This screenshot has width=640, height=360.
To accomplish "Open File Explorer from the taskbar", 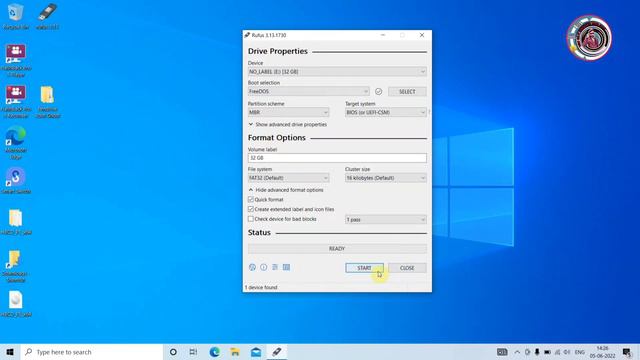I will [235, 352].
